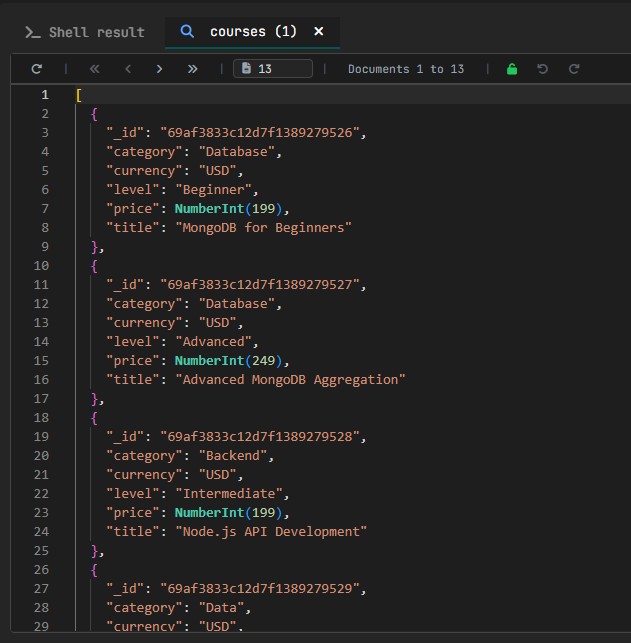Click the closing brace on line 9
Screen dimensions: 631x643
click(x=95, y=247)
